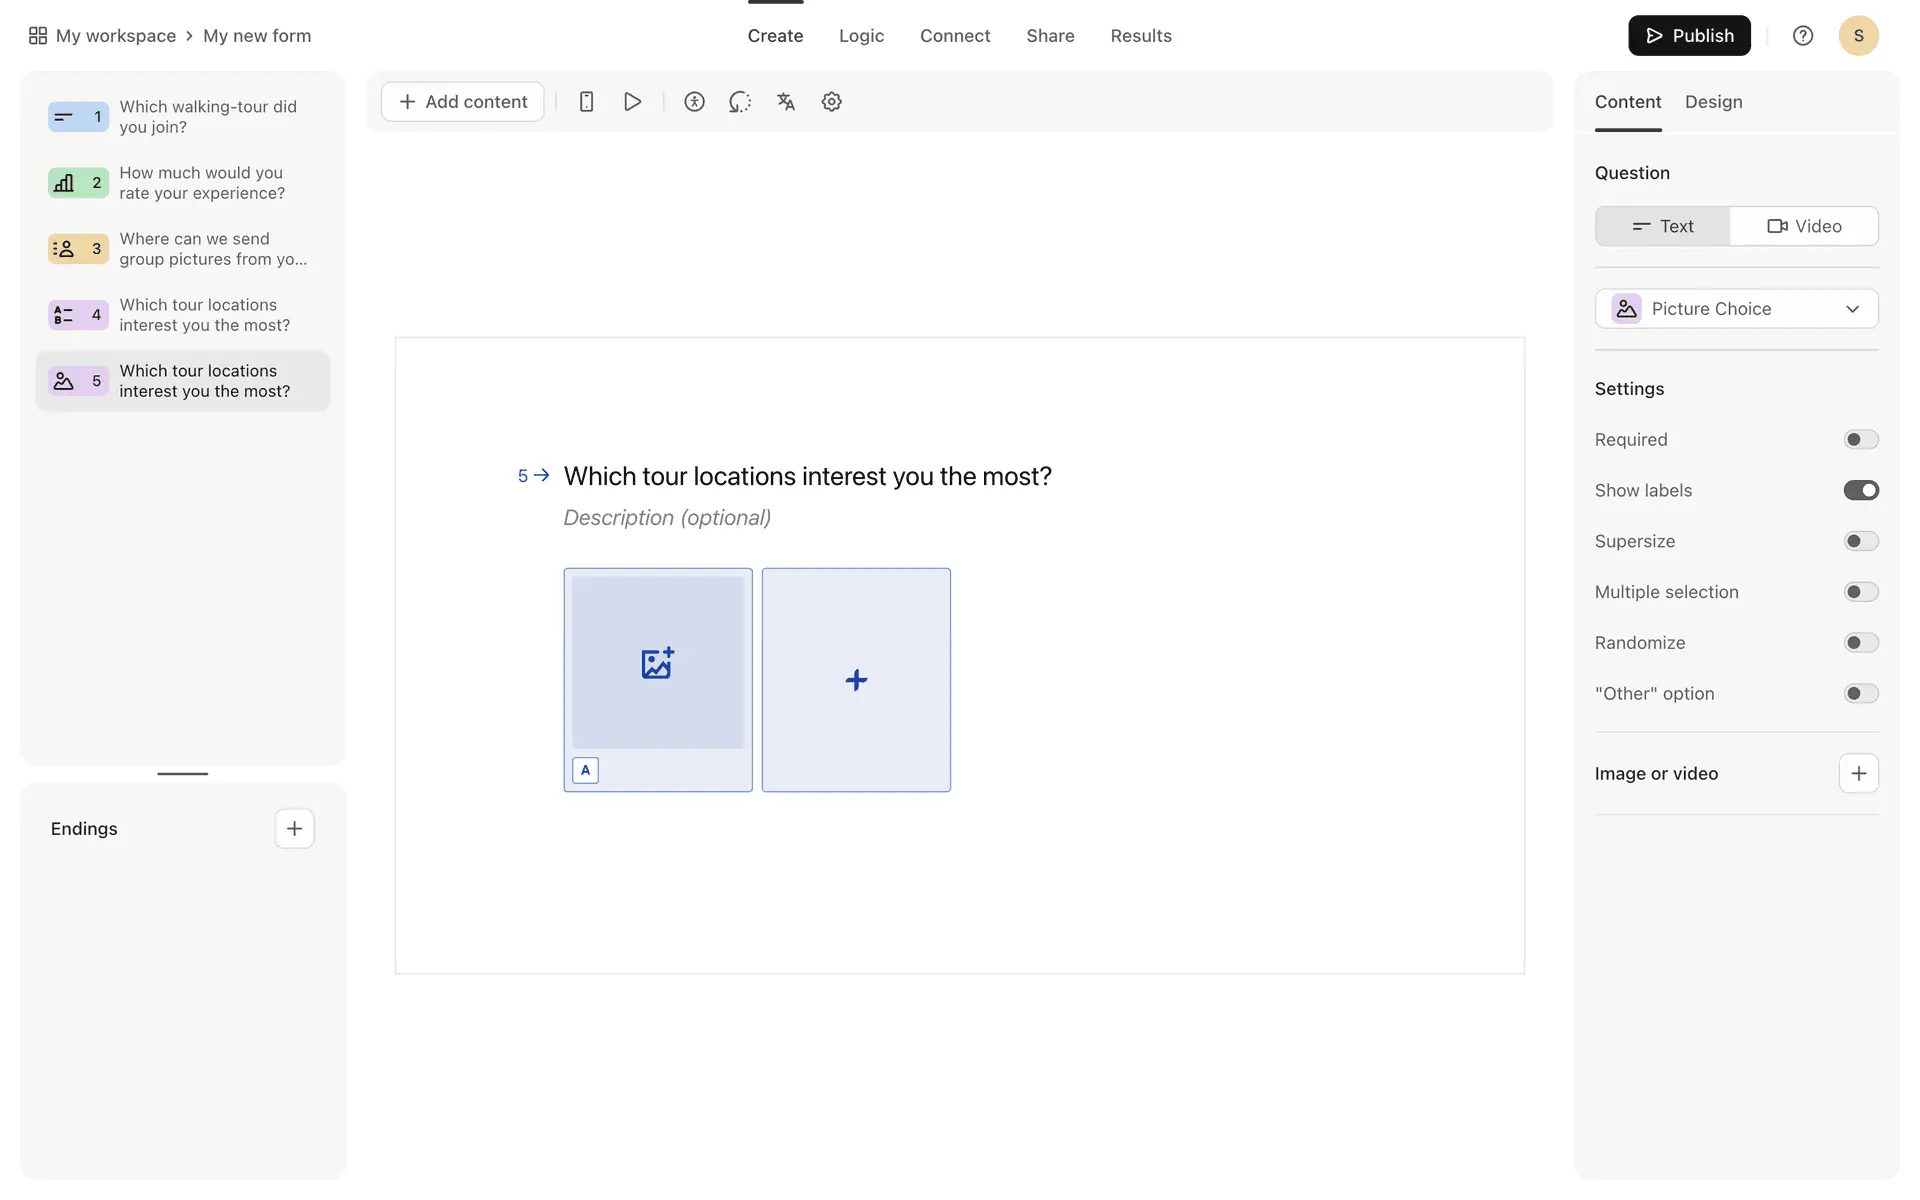Enable the Required toggle
The width and height of the screenshot is (1920, 1200).
coord(1860,440)
